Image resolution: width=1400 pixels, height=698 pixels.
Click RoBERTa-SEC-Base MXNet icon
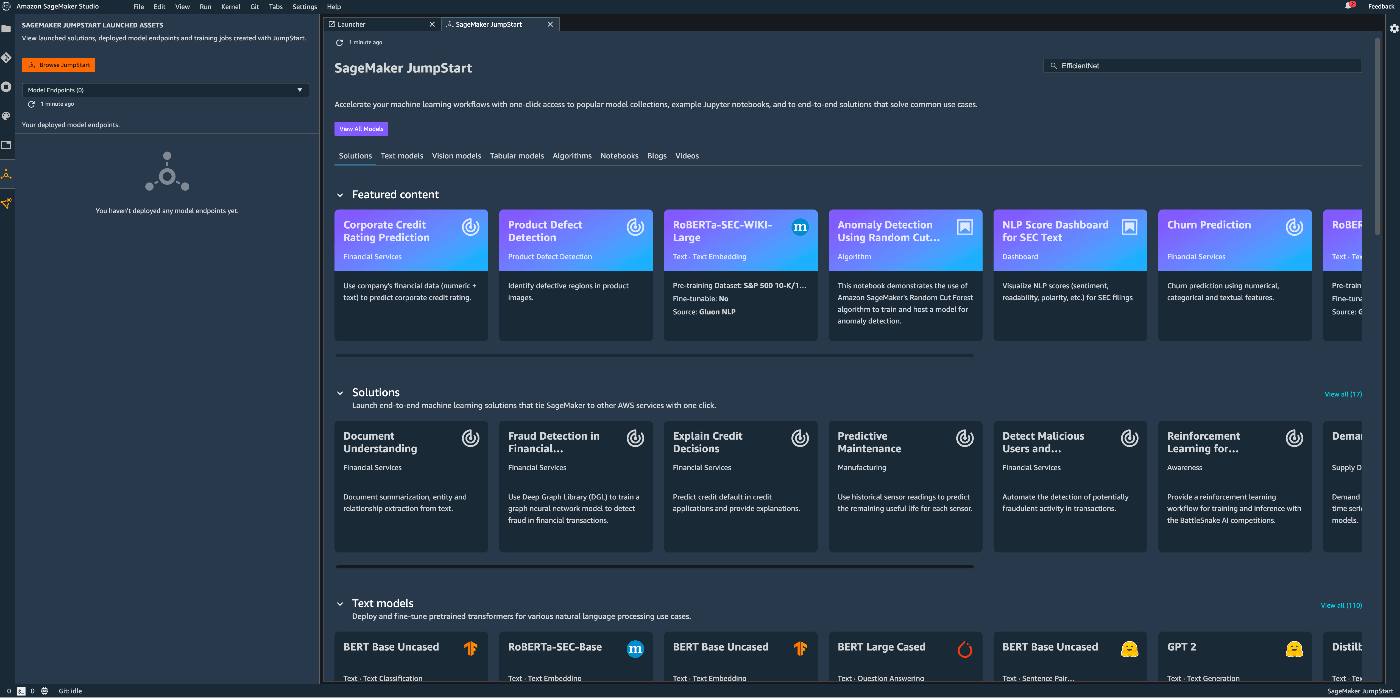coord(635,649)
